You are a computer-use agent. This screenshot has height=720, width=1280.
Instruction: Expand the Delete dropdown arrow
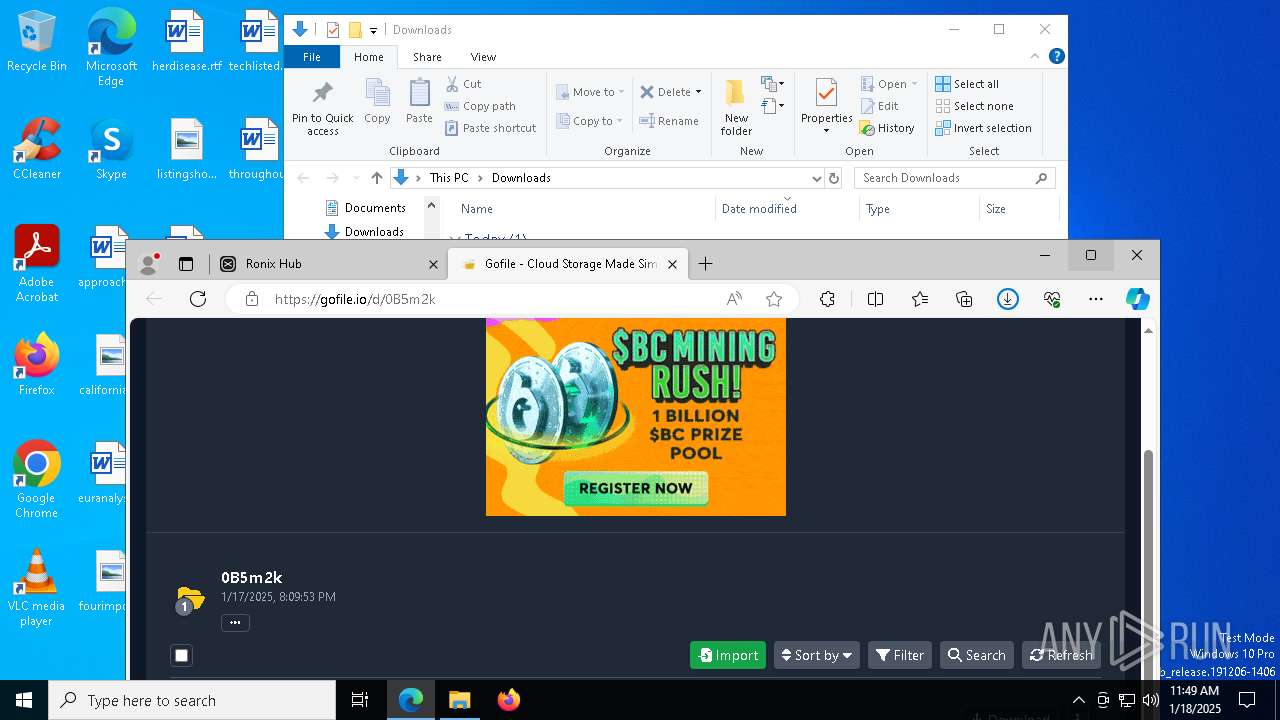pyautogui.click(x=698, y=92)
